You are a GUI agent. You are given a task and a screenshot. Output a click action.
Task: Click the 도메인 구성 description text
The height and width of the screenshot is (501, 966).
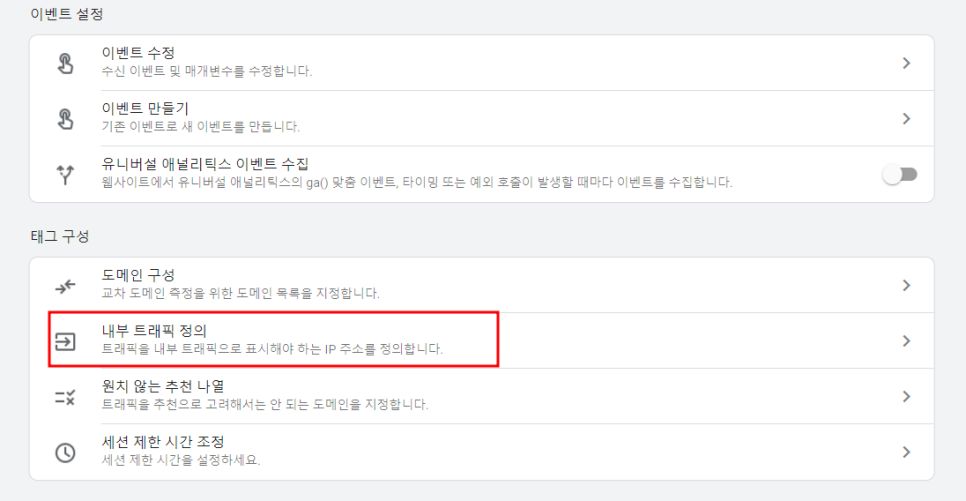240,293
